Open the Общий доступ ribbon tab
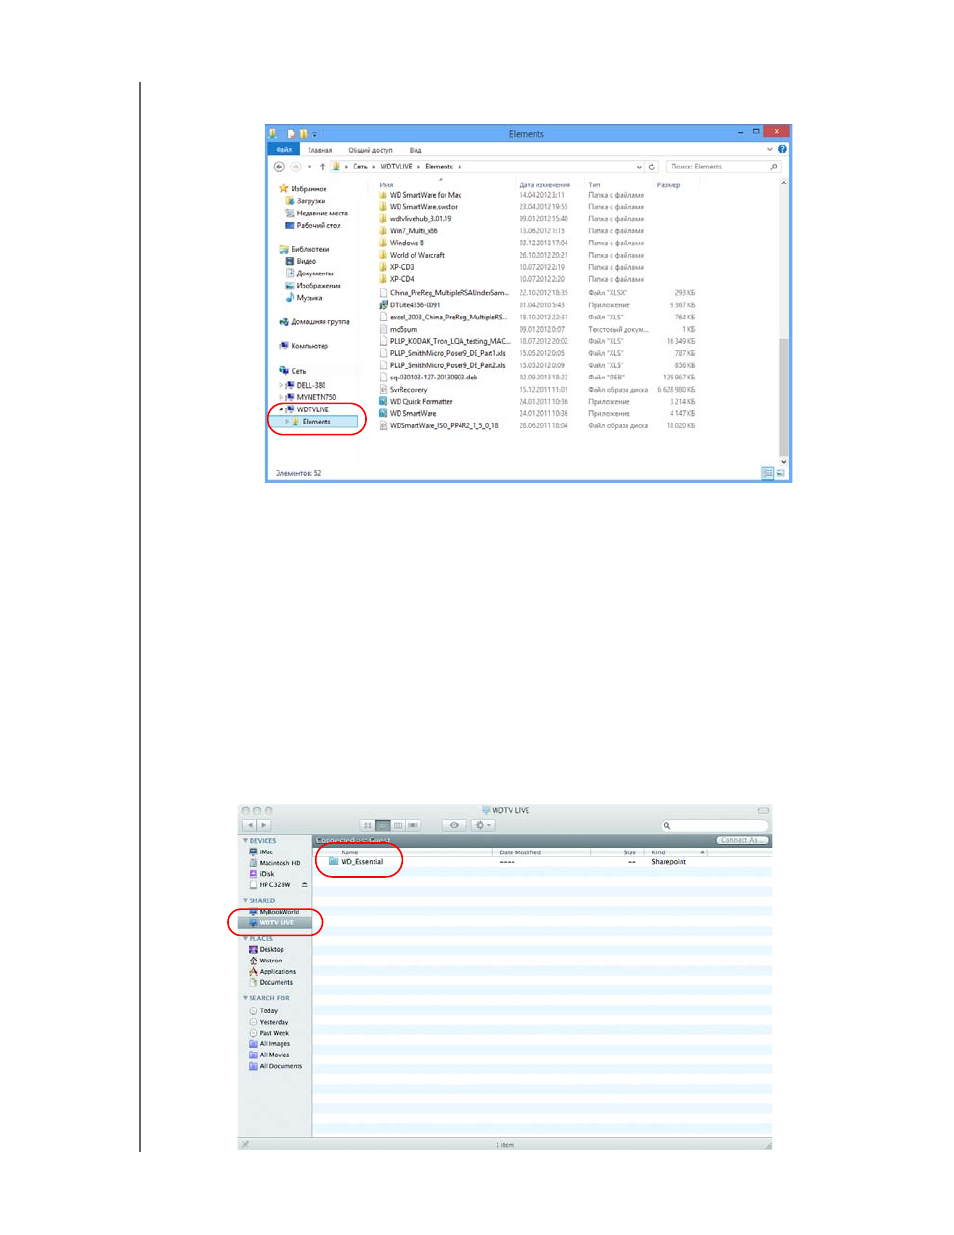 (370, 150)
